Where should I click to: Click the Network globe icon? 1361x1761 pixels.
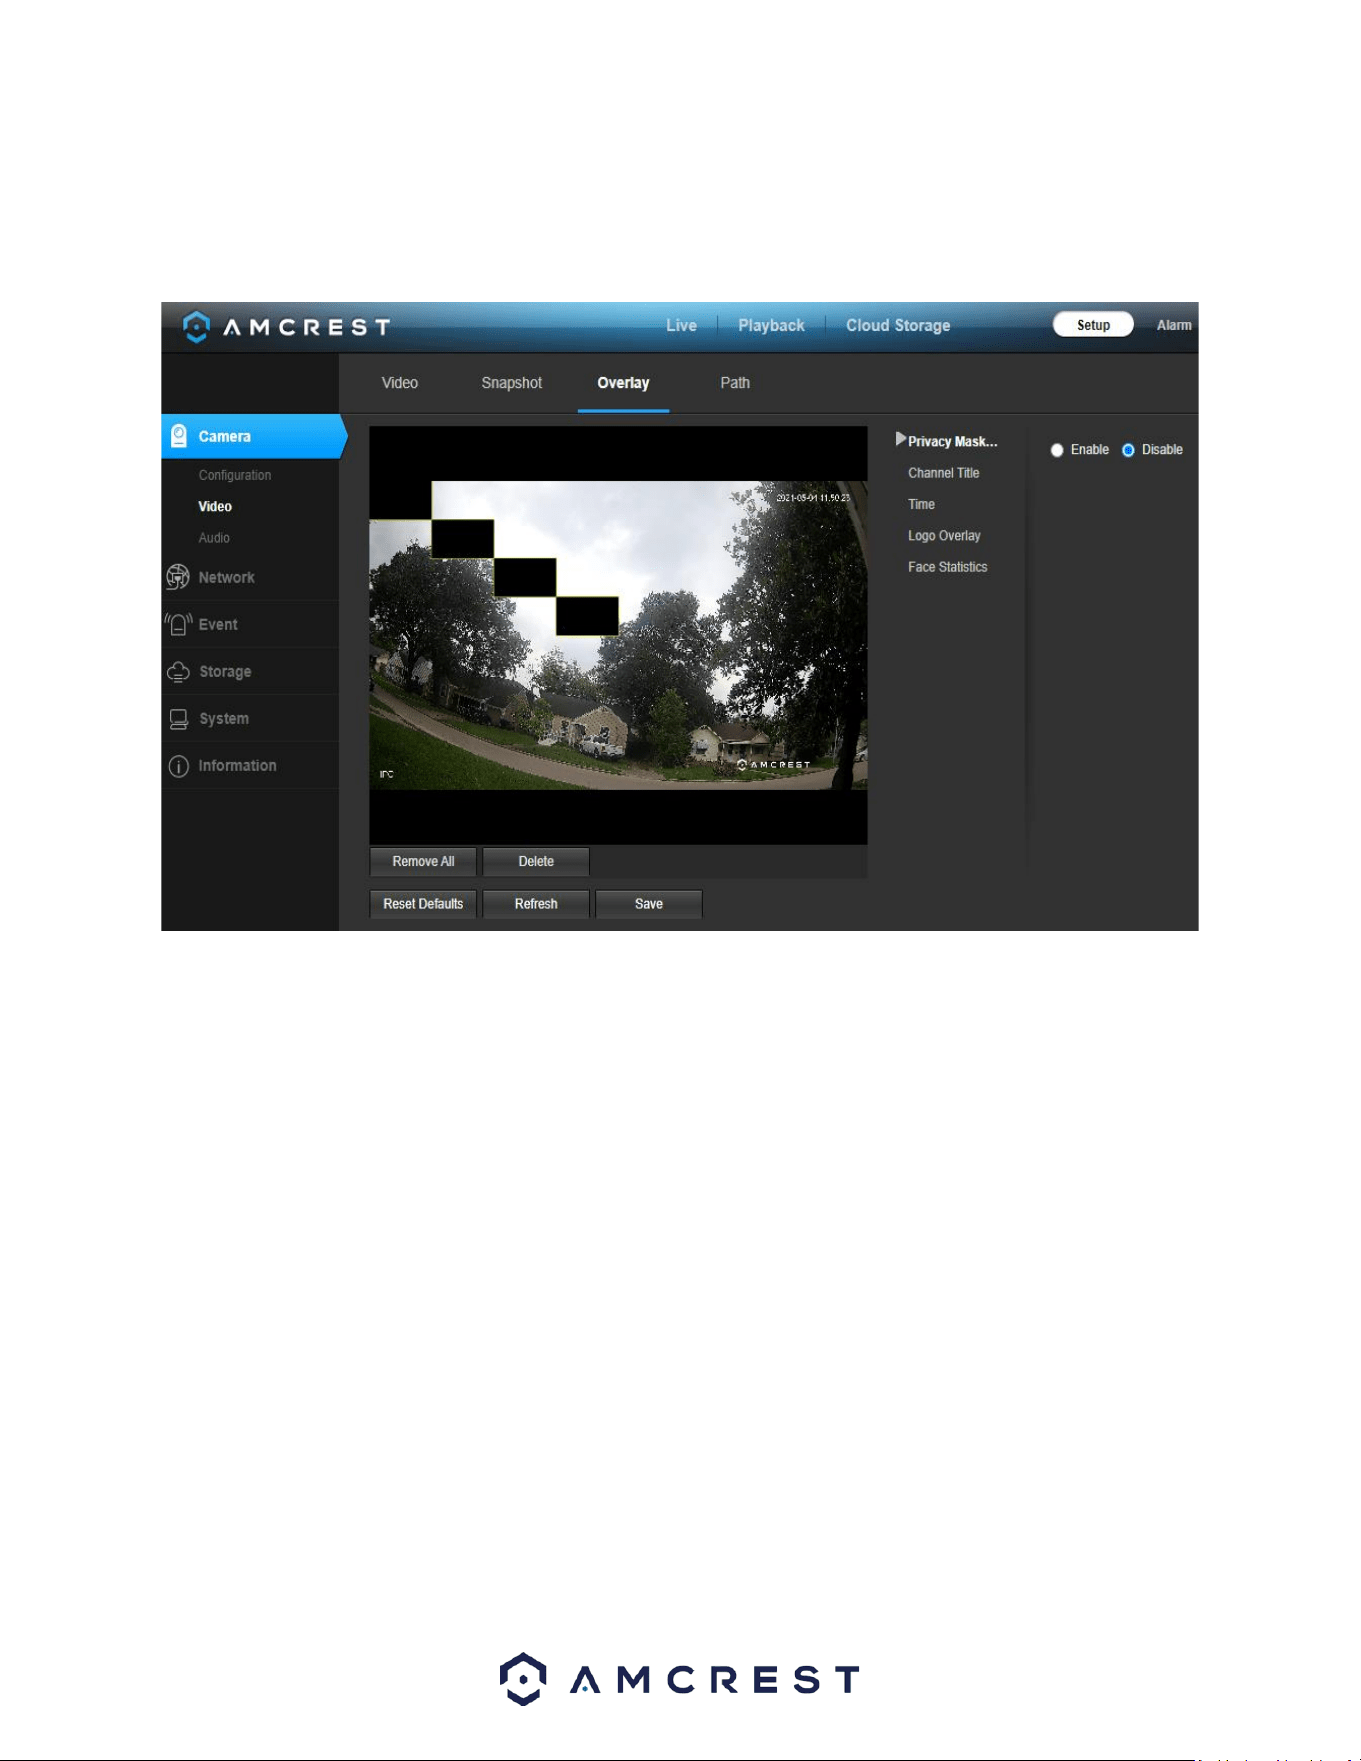click(x=178, y=577)
